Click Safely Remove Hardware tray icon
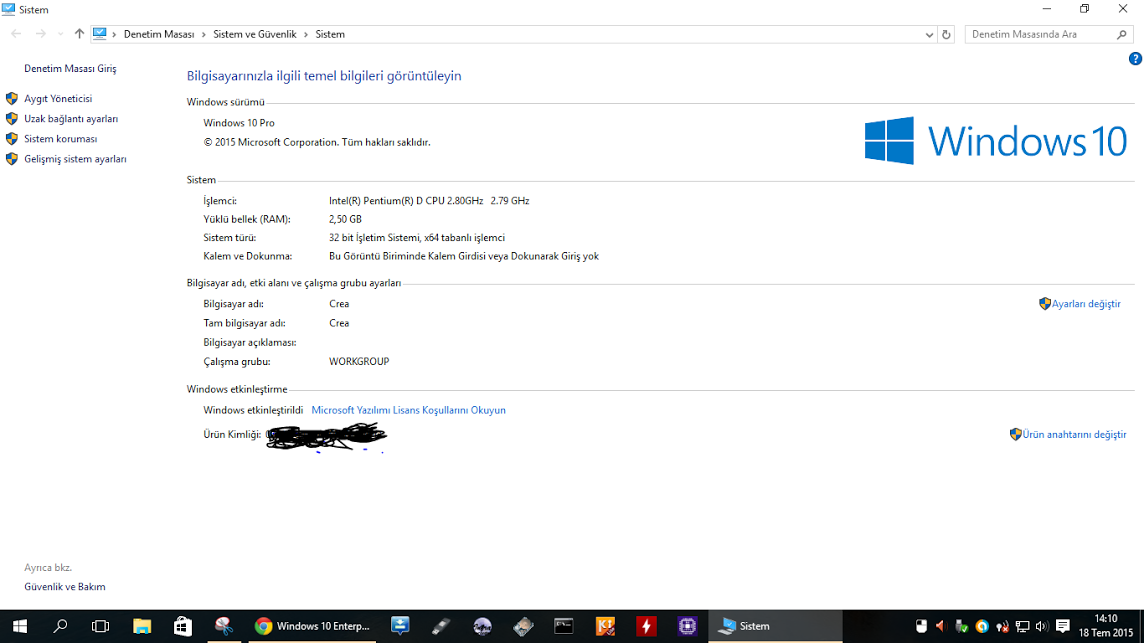1144x643 pixels. tap(962, 626)
